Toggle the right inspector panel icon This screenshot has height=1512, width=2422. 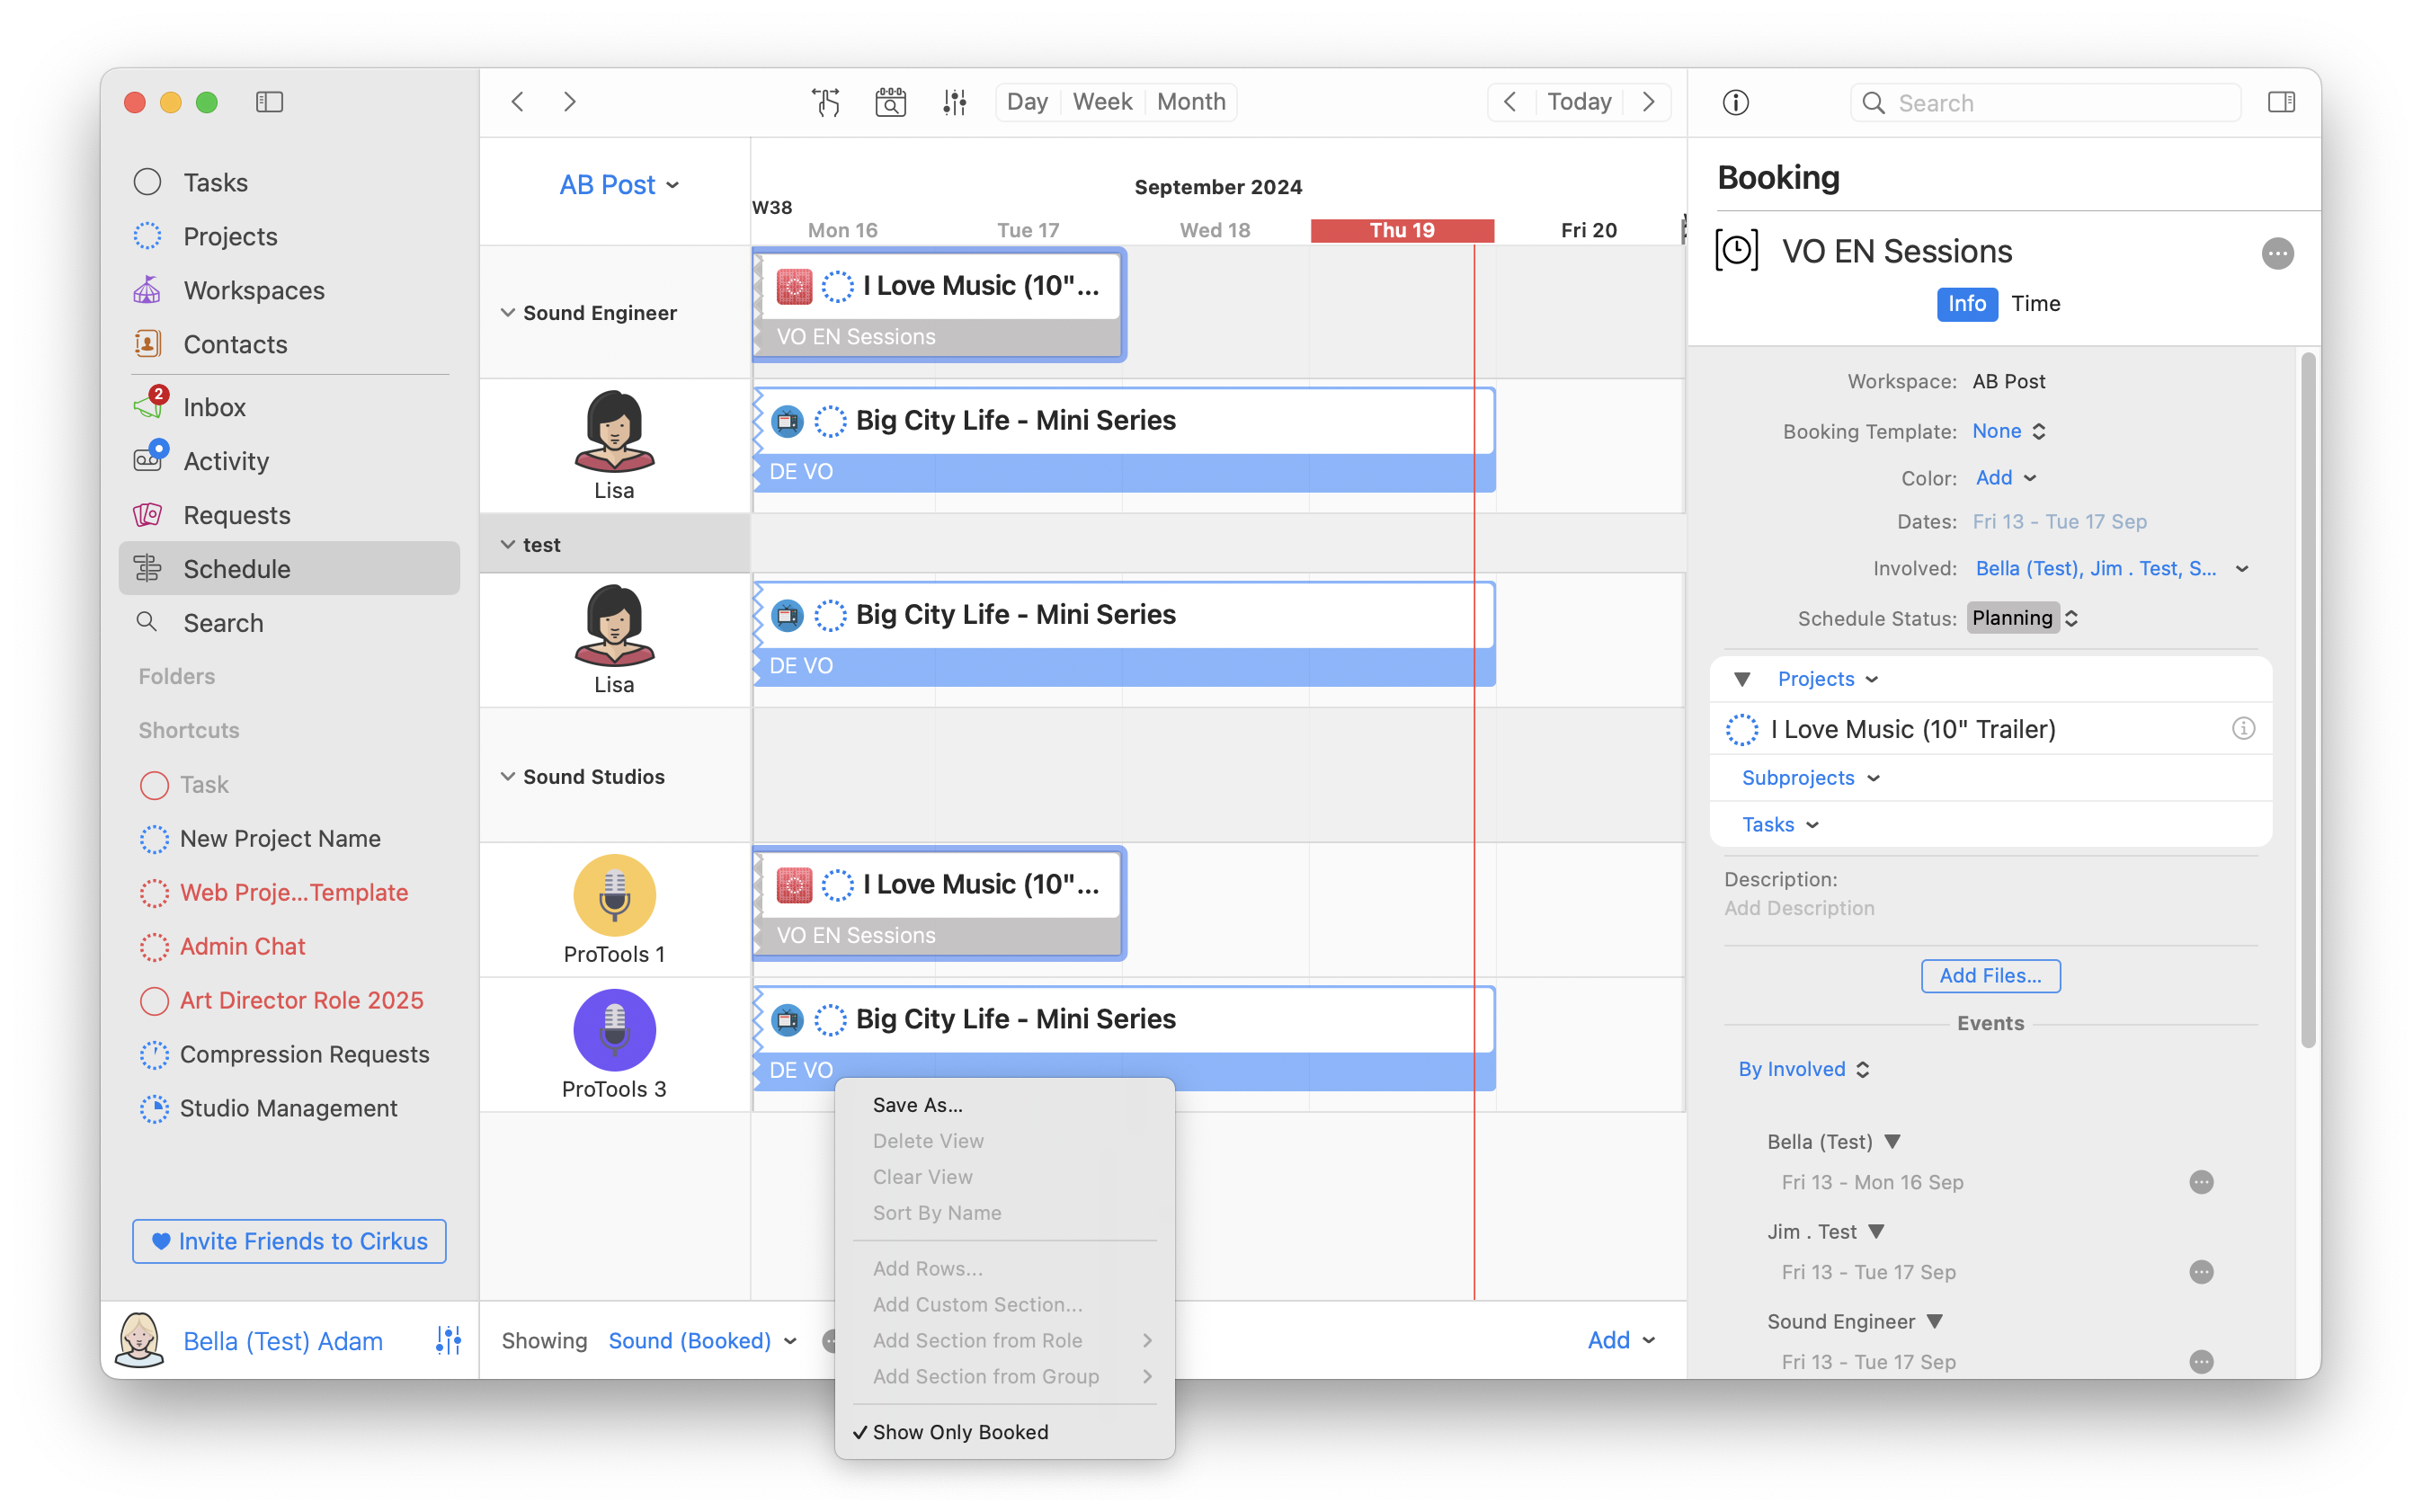pos(2281,102)
